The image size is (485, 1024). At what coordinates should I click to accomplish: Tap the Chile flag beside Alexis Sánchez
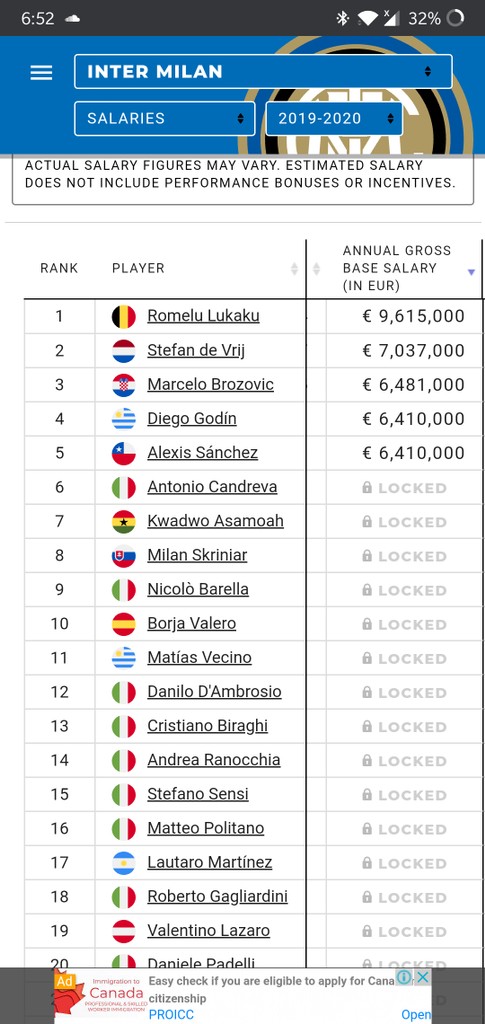coord(123,453)
